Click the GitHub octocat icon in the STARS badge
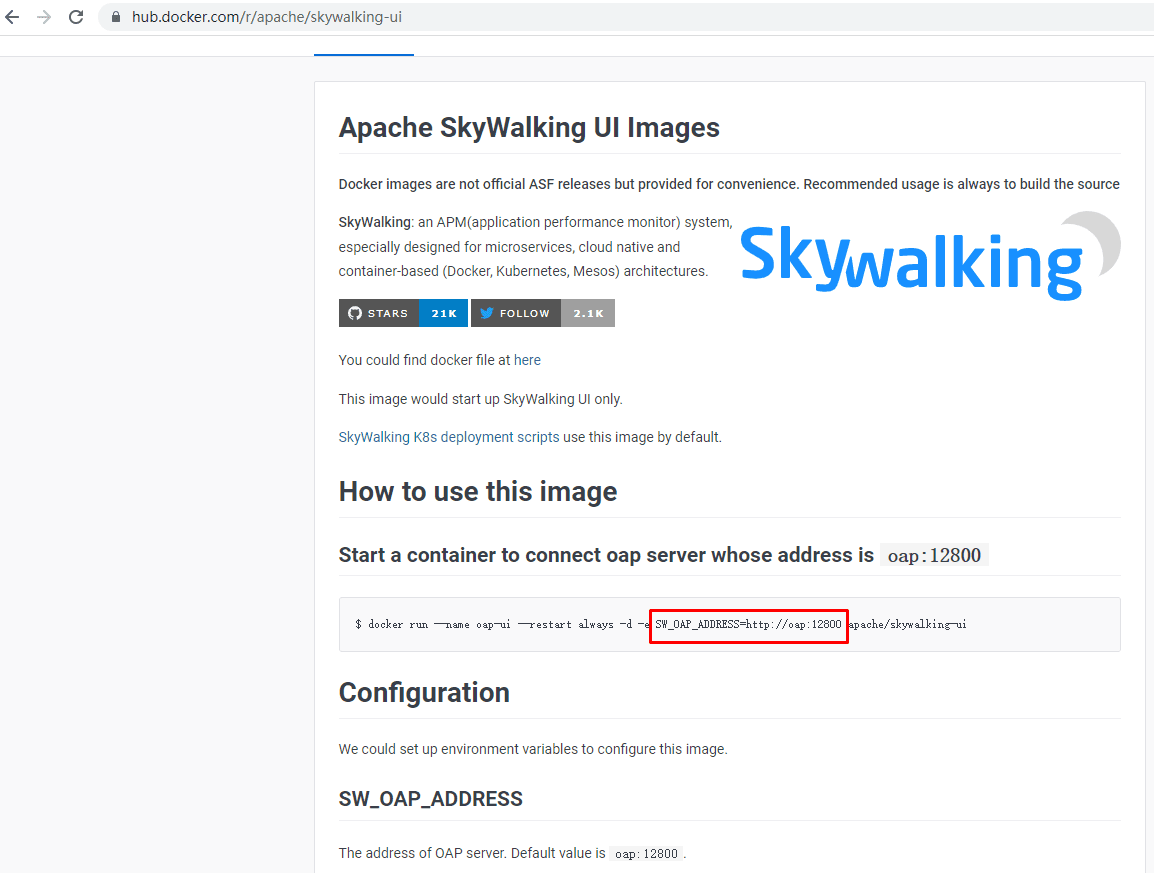 [355, 313]
